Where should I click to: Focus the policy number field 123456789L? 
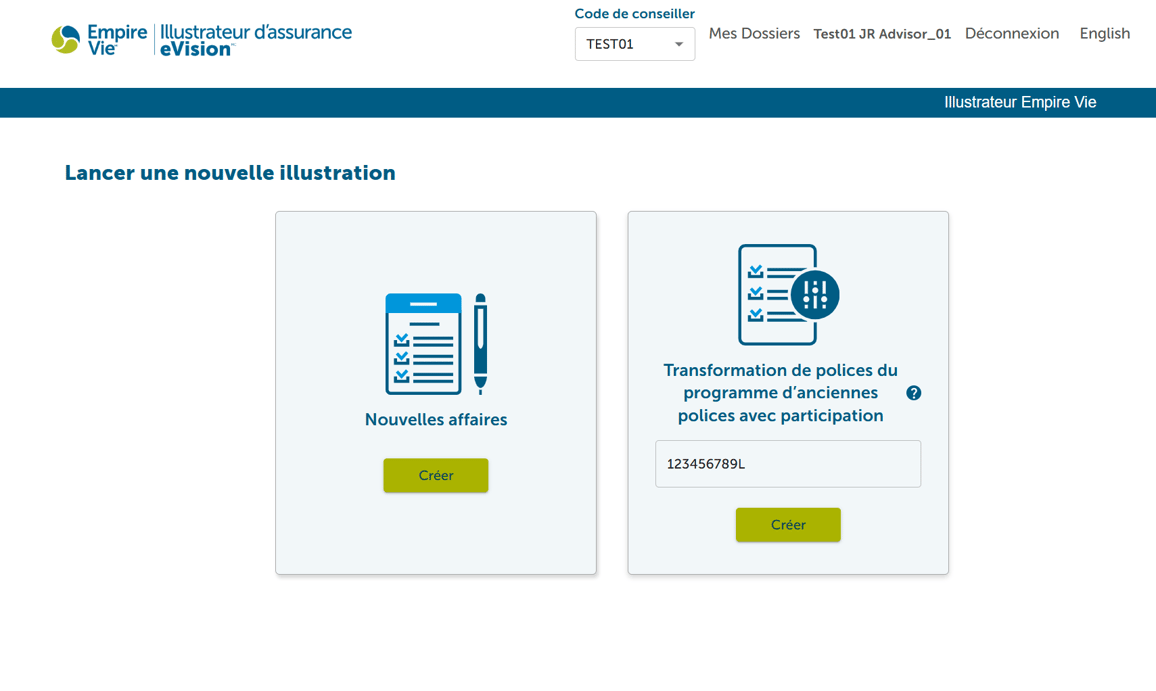click(788, 464)
